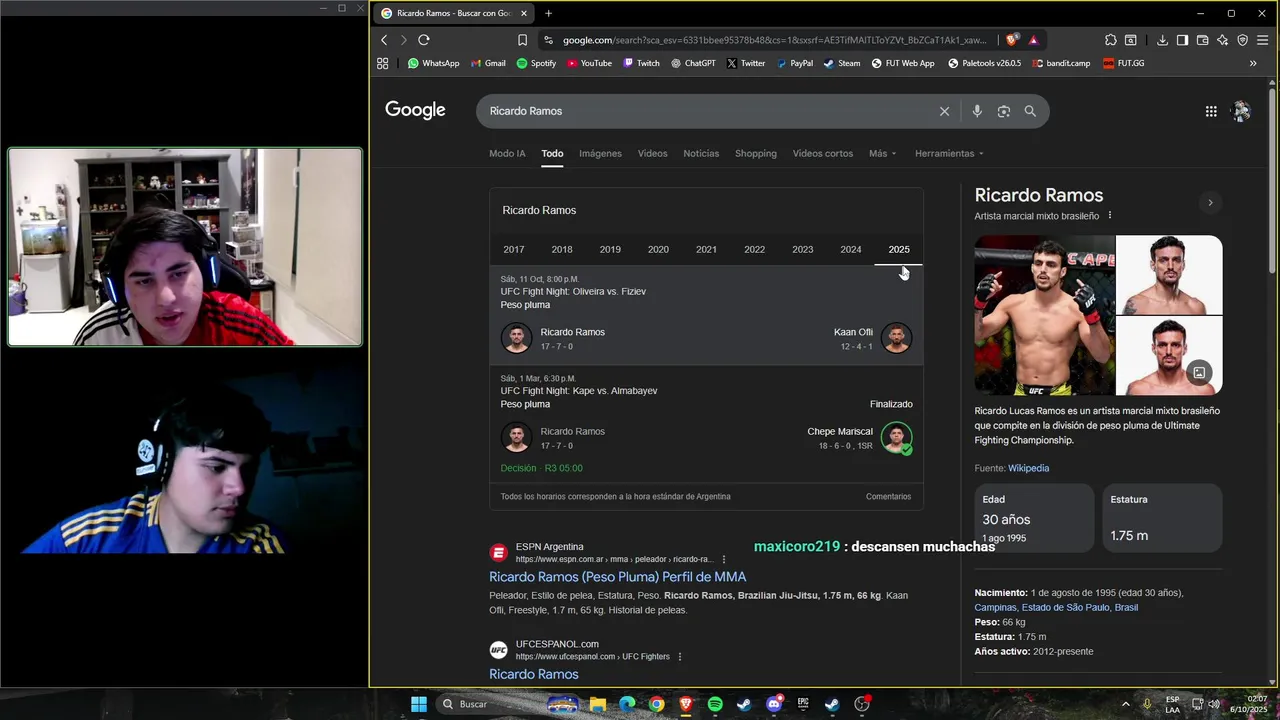Reload the page with refresh icon
This screenshot has width=1280, height=720.
(424, 40)
